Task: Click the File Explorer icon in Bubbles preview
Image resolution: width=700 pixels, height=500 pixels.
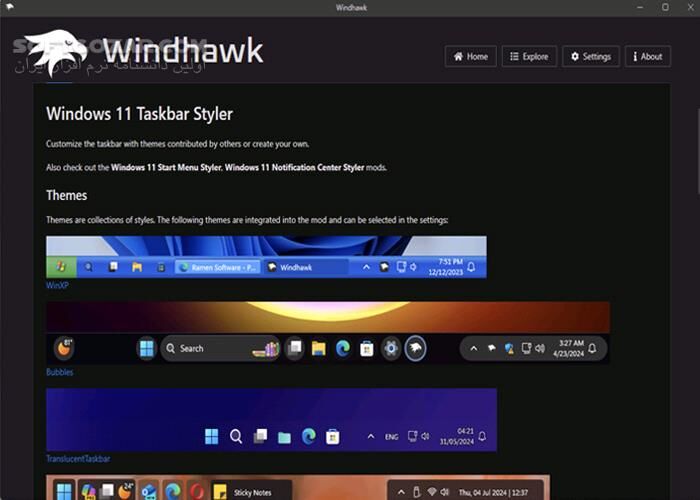Action: click(319, 348)
